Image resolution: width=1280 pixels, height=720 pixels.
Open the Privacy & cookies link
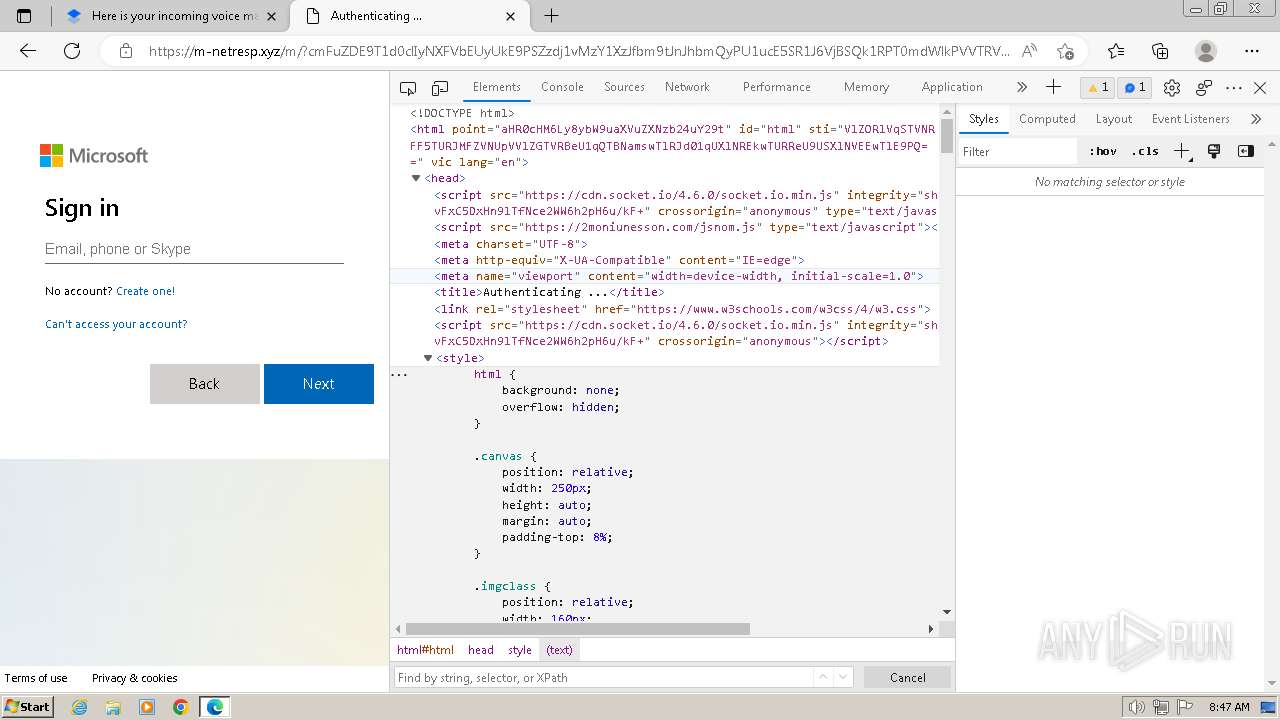(135, 678)
